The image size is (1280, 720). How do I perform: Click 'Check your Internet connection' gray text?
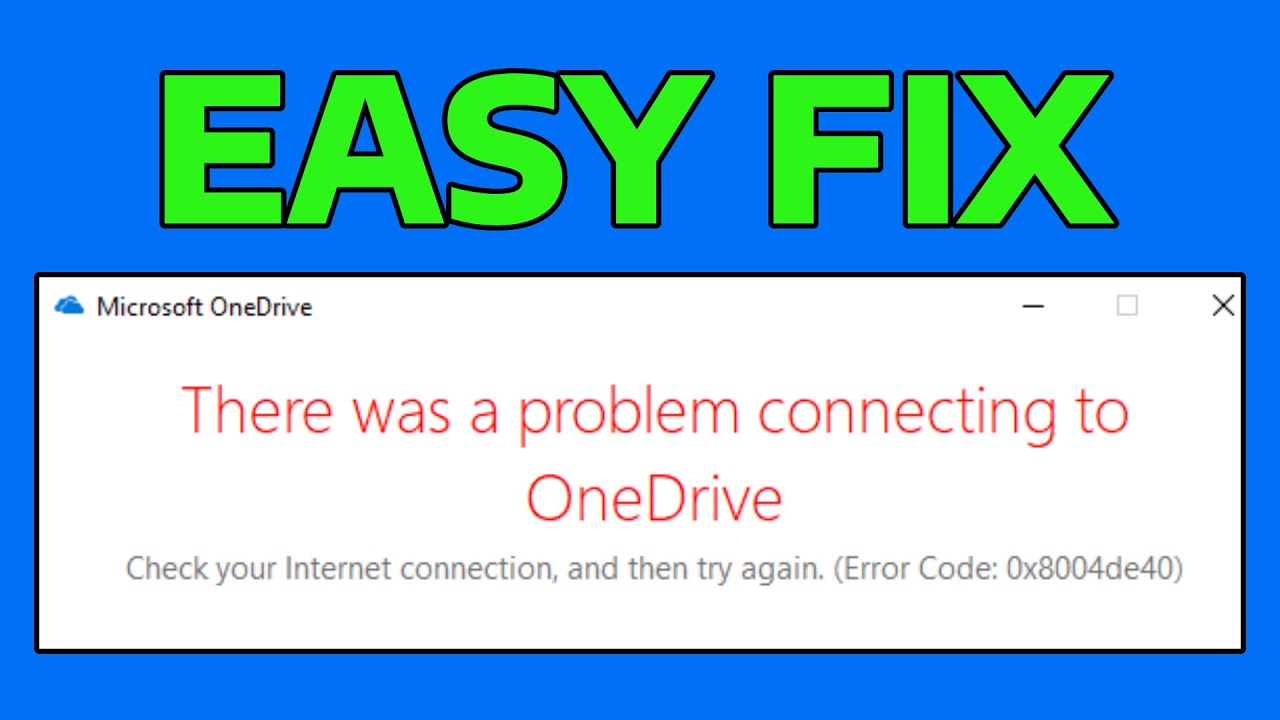point(340,570)
